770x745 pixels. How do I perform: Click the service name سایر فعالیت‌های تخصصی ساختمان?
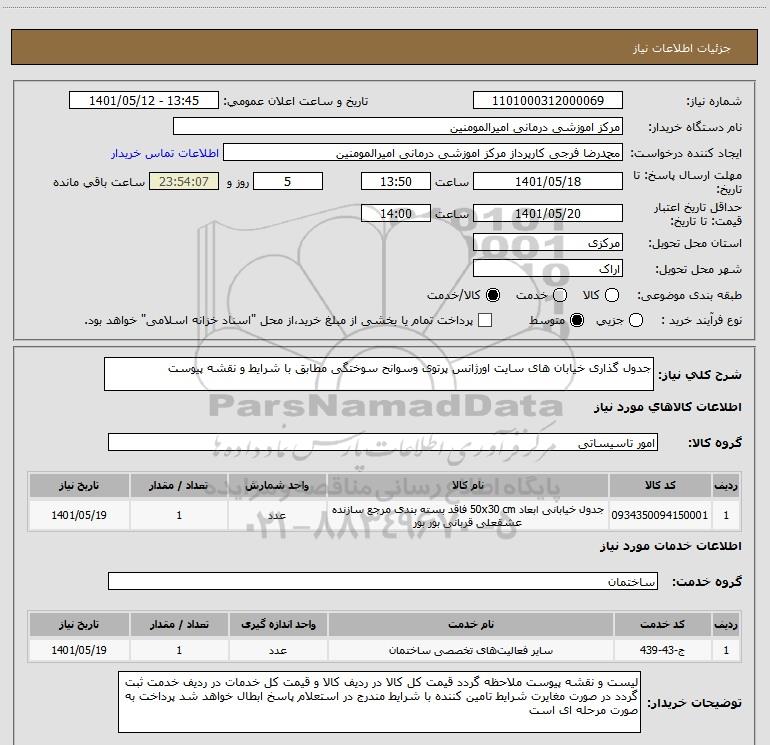470,650
